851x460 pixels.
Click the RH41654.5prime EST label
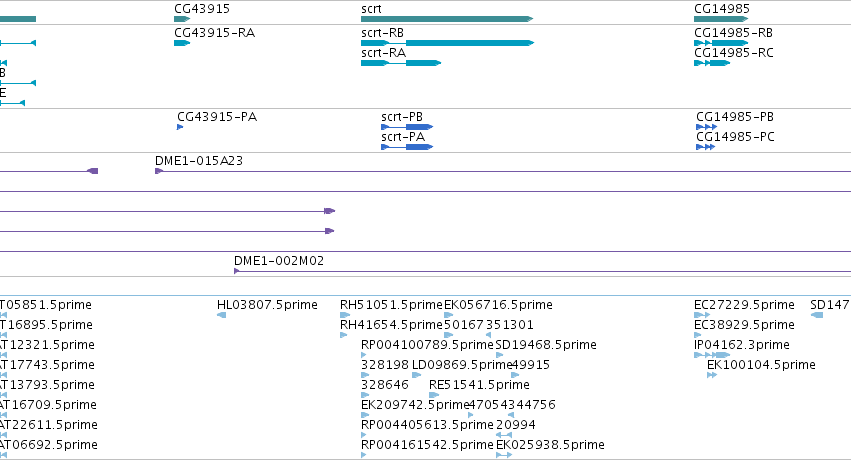[x=391, y=325]
